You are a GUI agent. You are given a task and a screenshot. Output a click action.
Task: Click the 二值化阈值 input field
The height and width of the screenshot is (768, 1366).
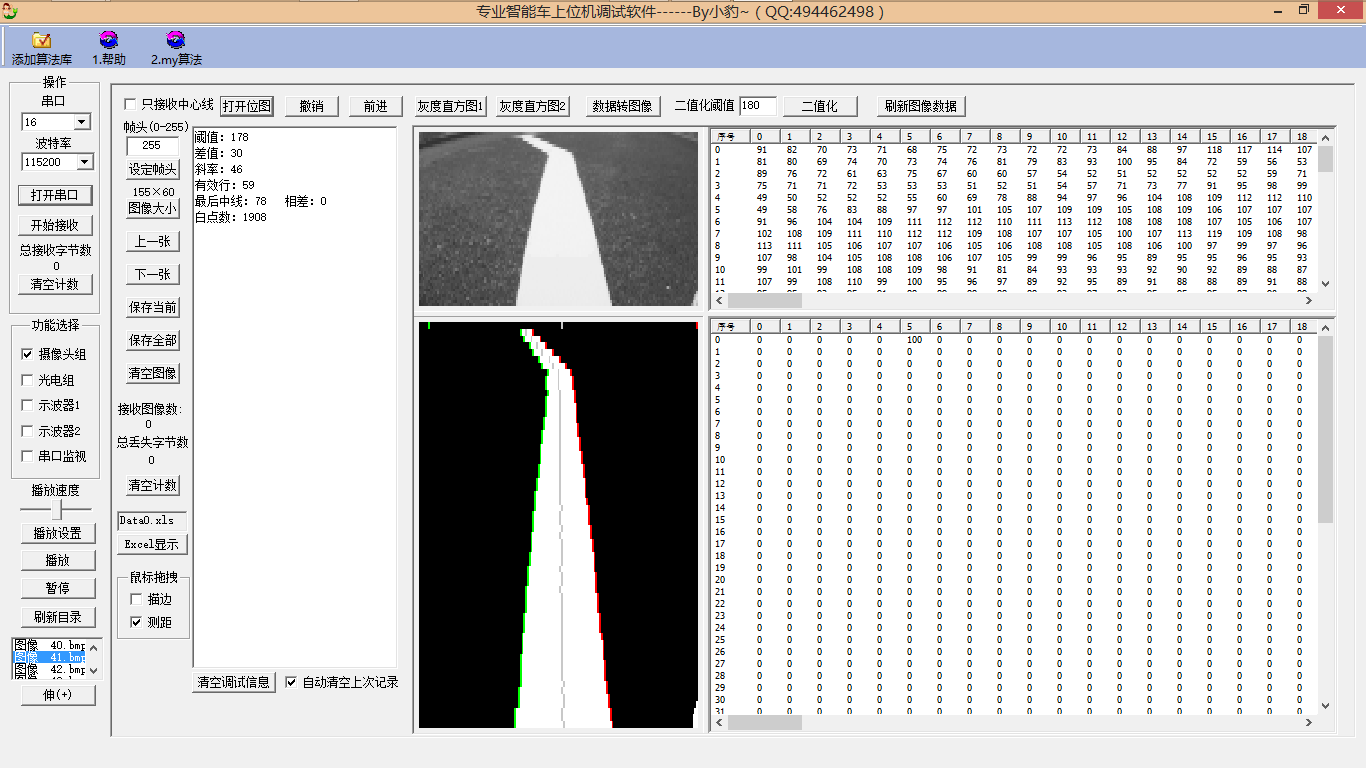click(758, 106)
